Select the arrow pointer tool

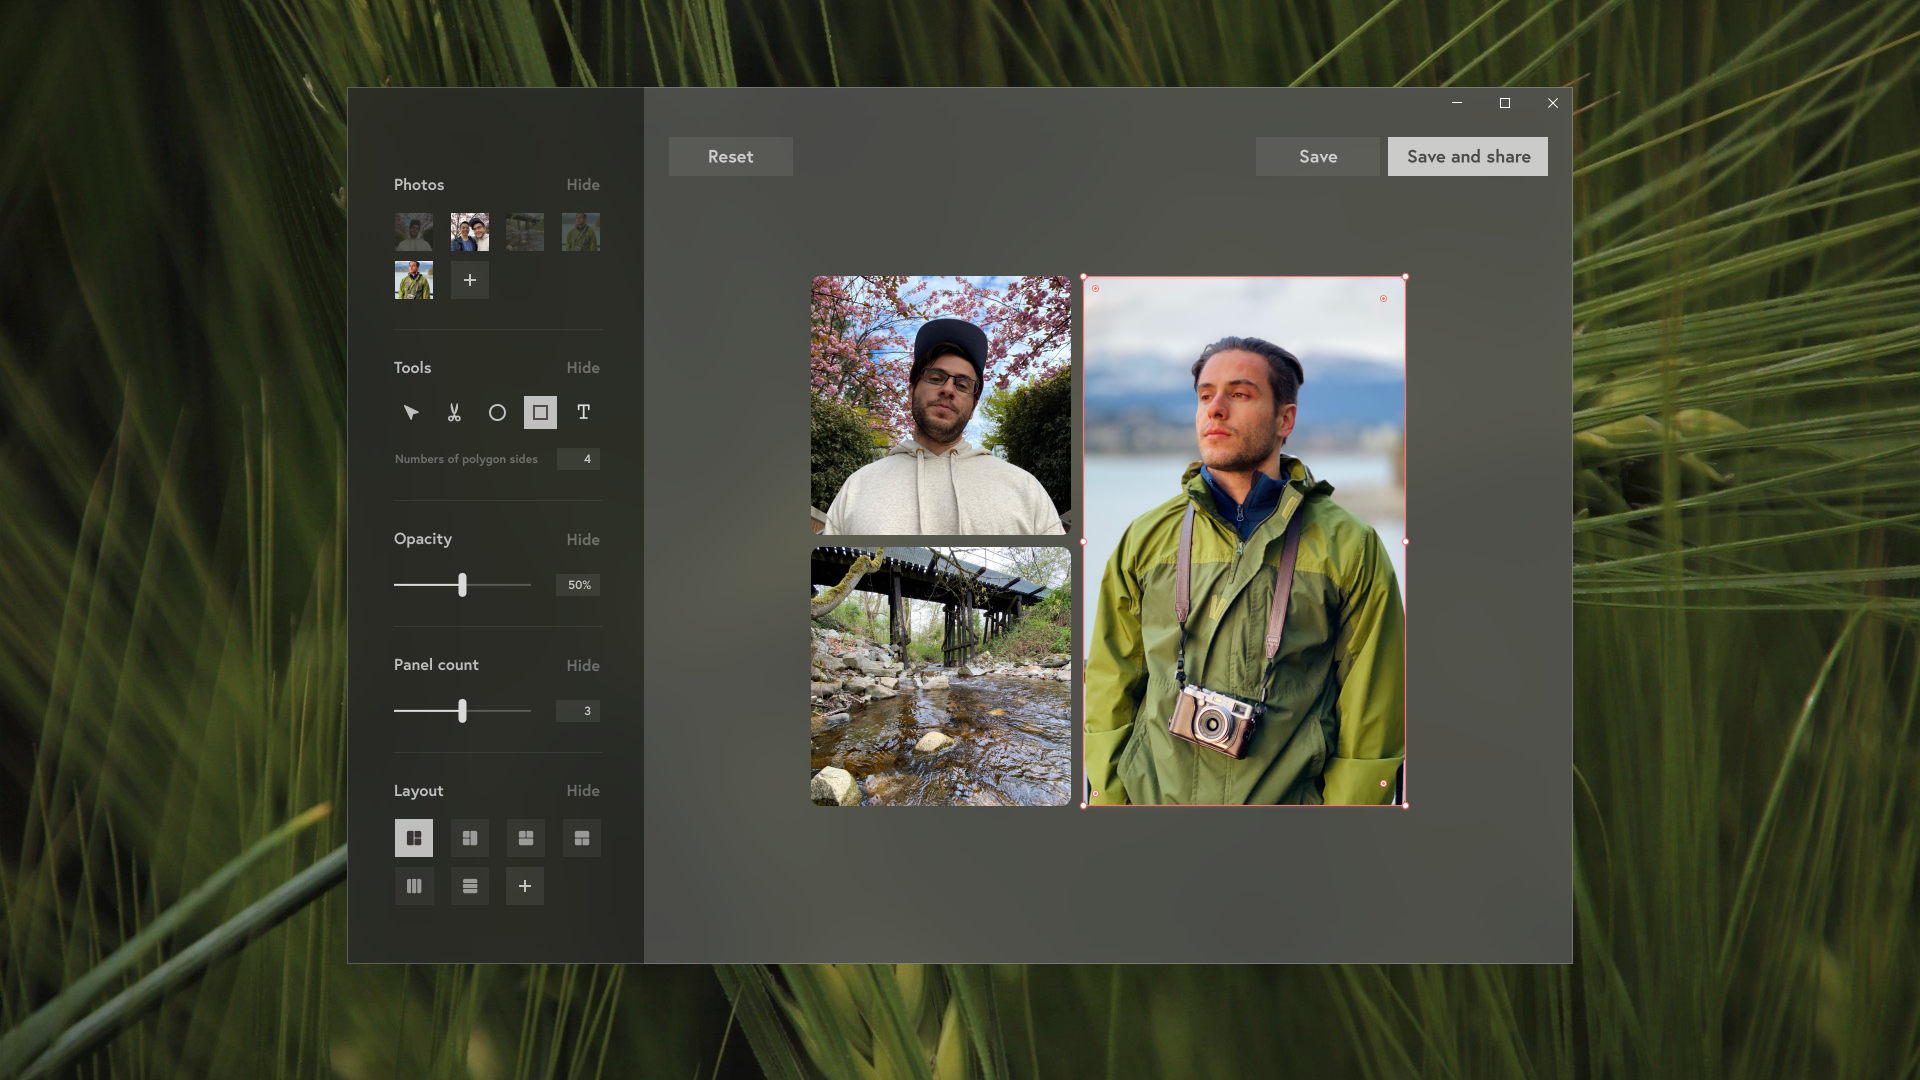411,412
